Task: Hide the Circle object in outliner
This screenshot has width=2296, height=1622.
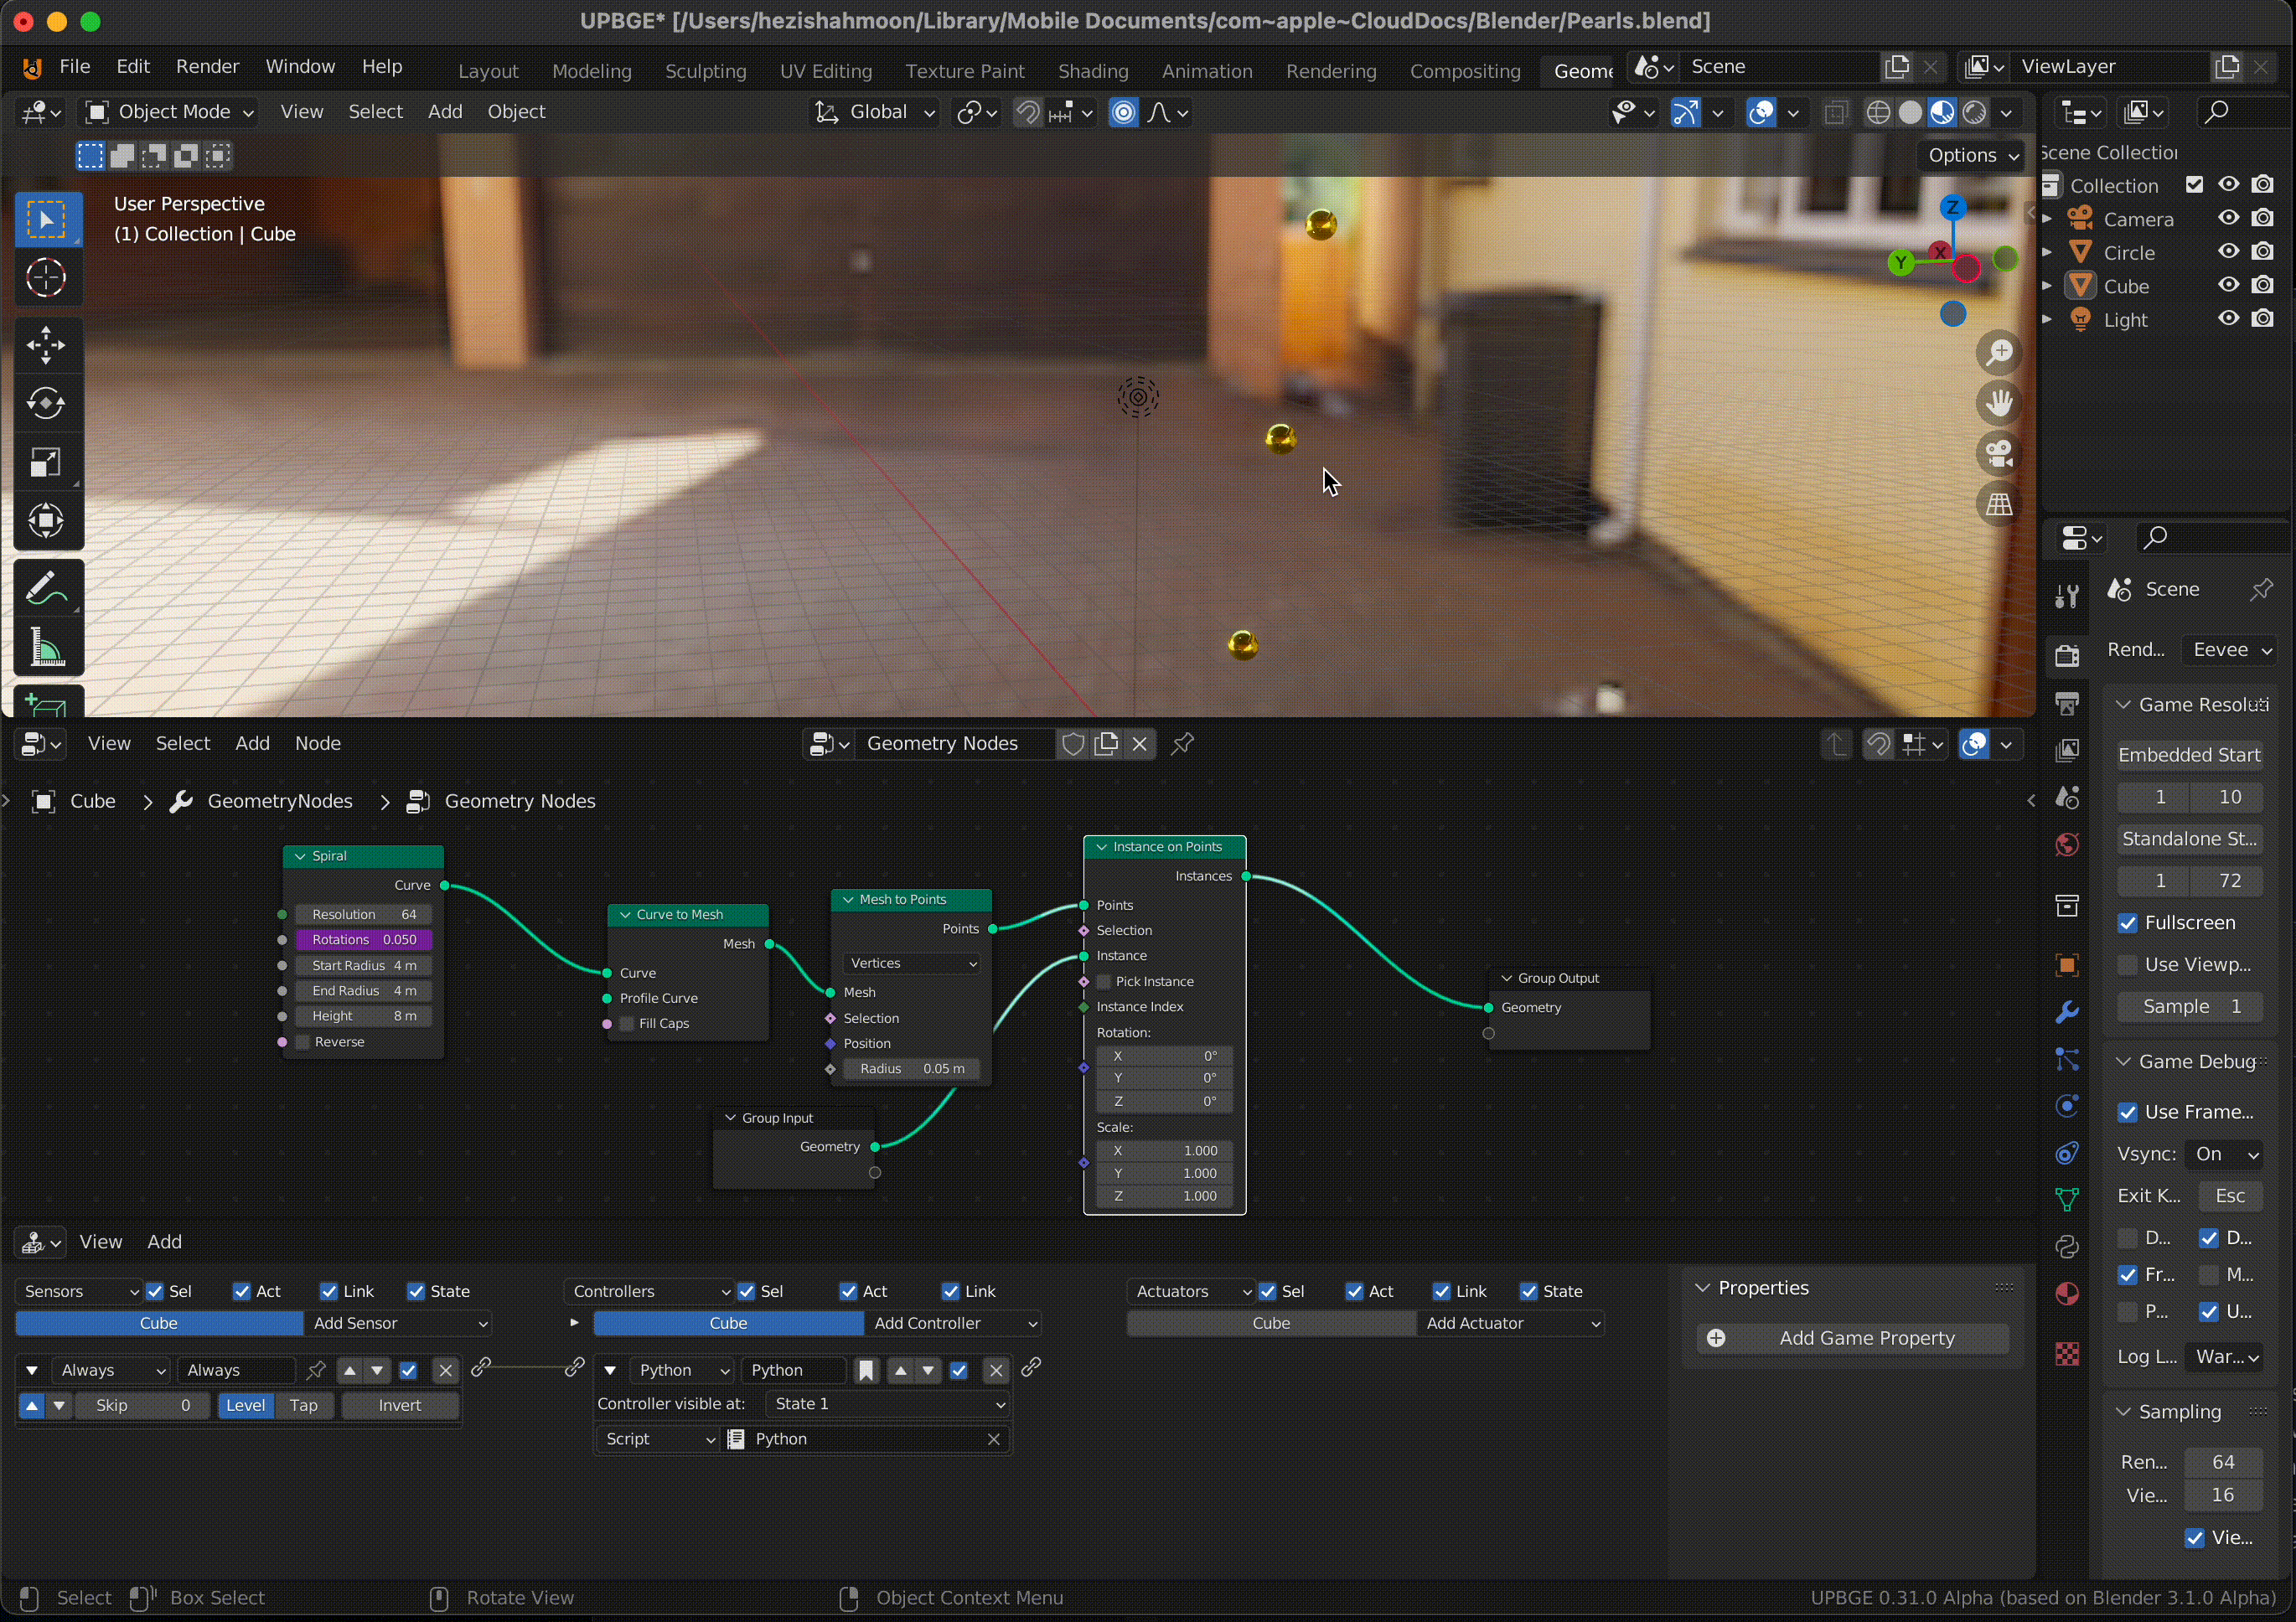Action: tap(2228, 252)
